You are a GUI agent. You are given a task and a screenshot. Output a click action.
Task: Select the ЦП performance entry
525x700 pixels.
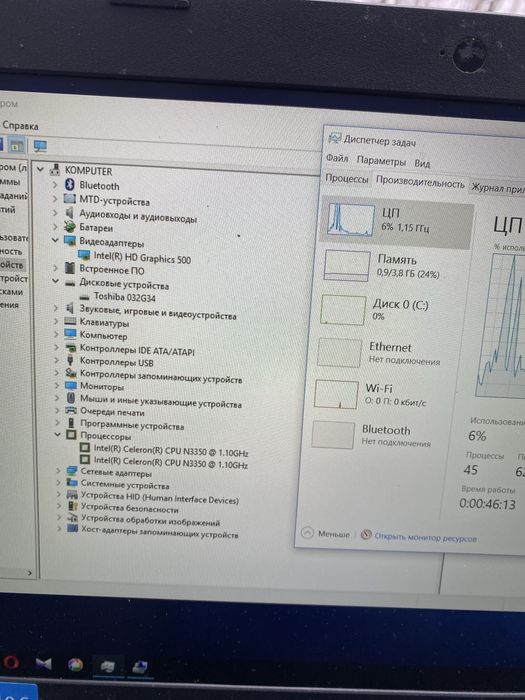397,222
